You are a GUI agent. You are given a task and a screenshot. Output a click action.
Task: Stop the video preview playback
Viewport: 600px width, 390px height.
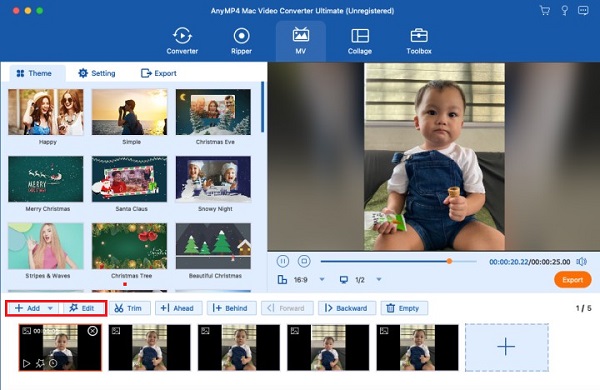click(x=304, y=261)
